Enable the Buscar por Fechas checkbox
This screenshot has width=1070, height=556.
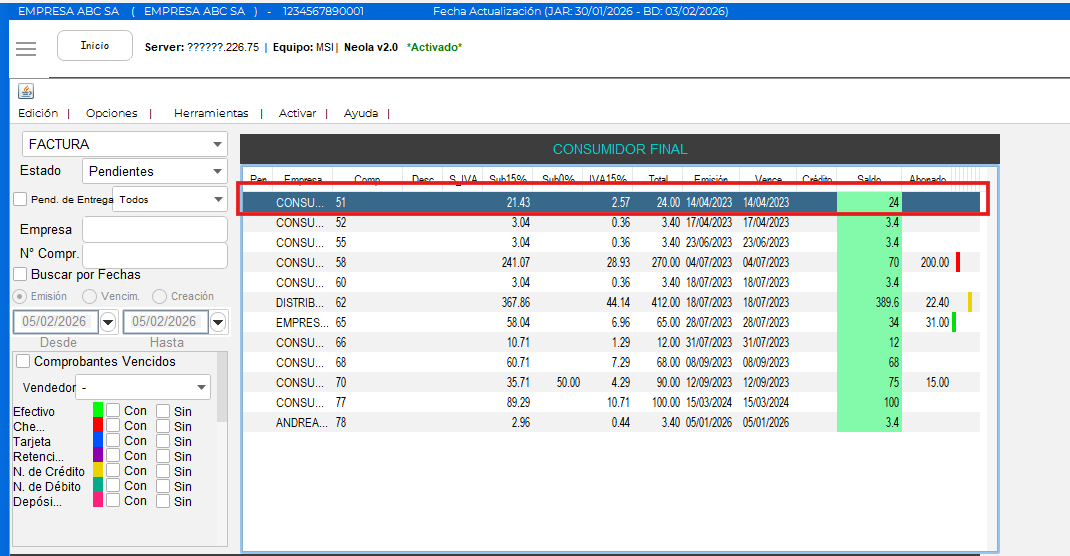click(20, 274)
